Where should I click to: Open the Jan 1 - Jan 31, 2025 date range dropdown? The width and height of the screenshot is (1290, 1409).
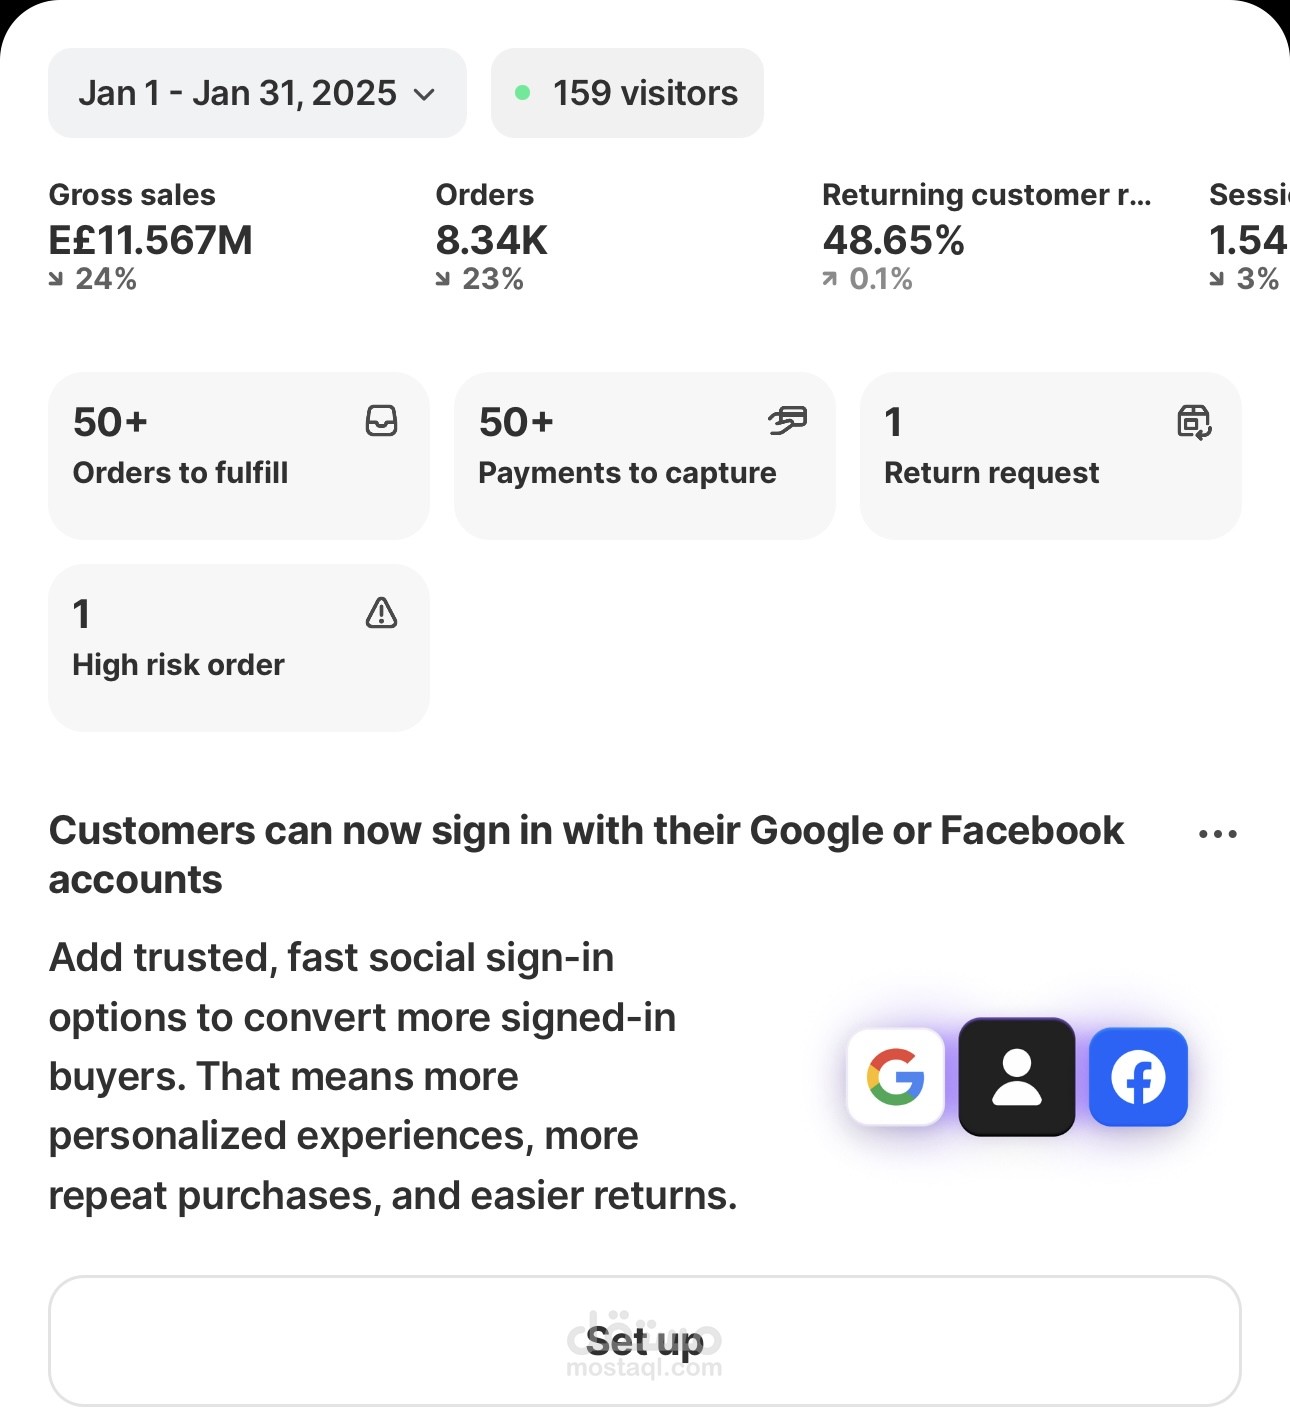pos(257,93)
